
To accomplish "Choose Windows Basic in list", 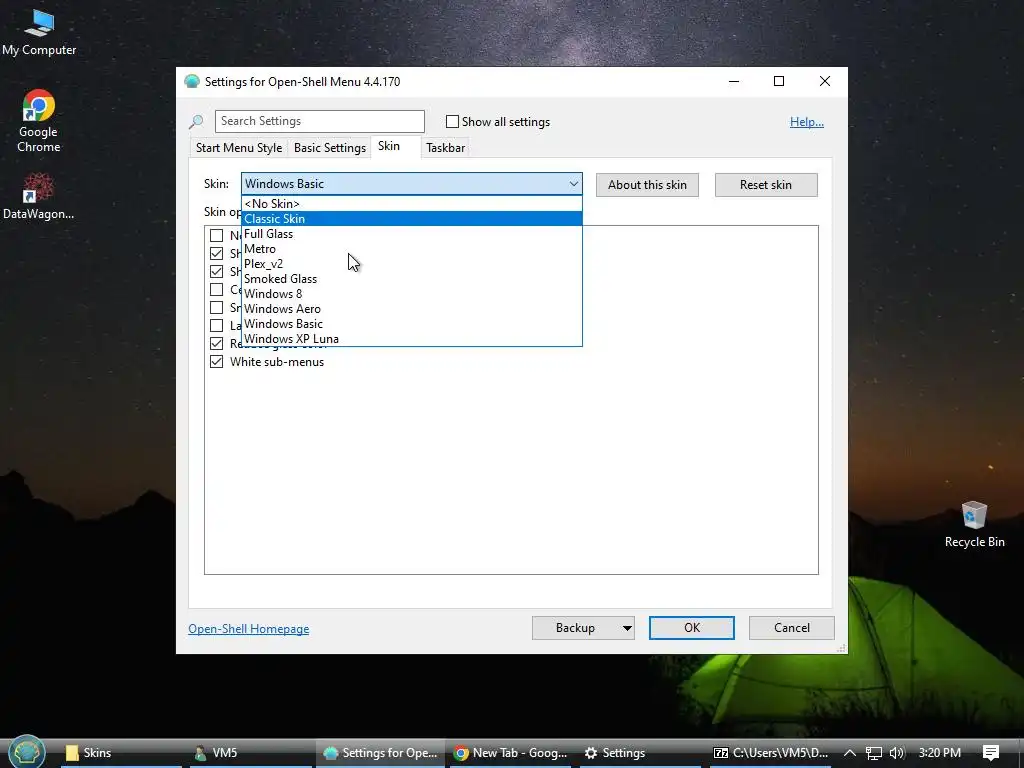I will [411, 324].
